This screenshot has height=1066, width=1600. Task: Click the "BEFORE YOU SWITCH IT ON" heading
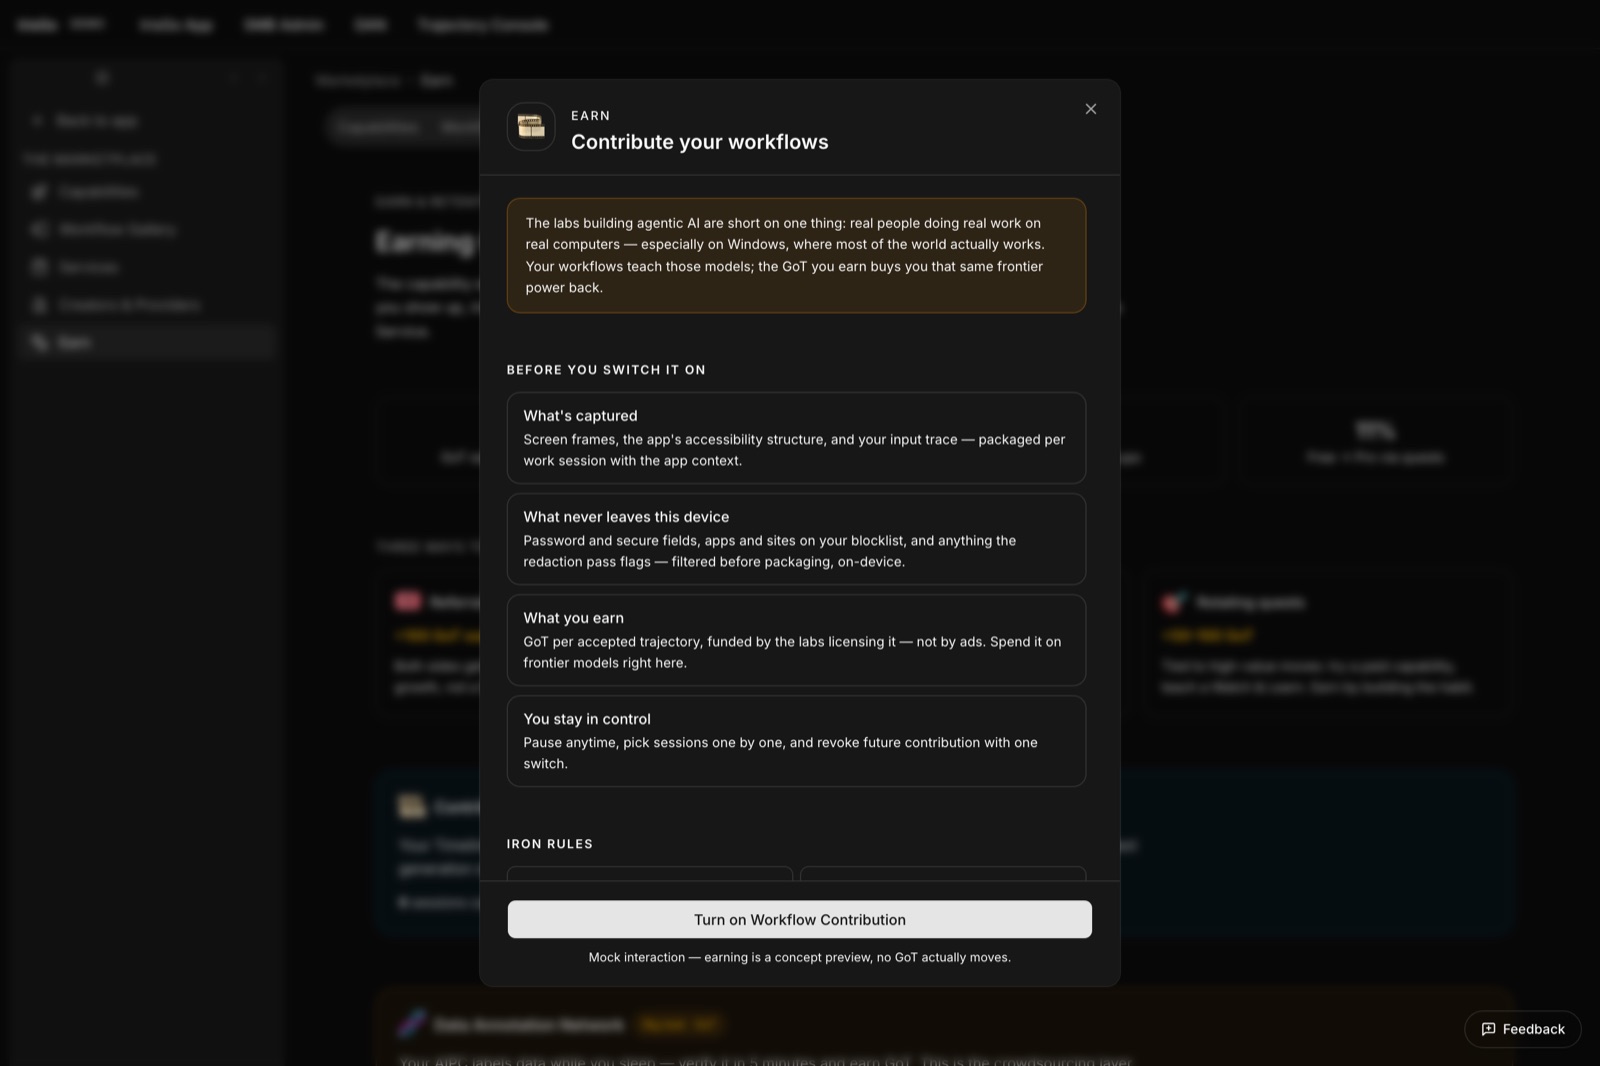[x=606, y=370]
